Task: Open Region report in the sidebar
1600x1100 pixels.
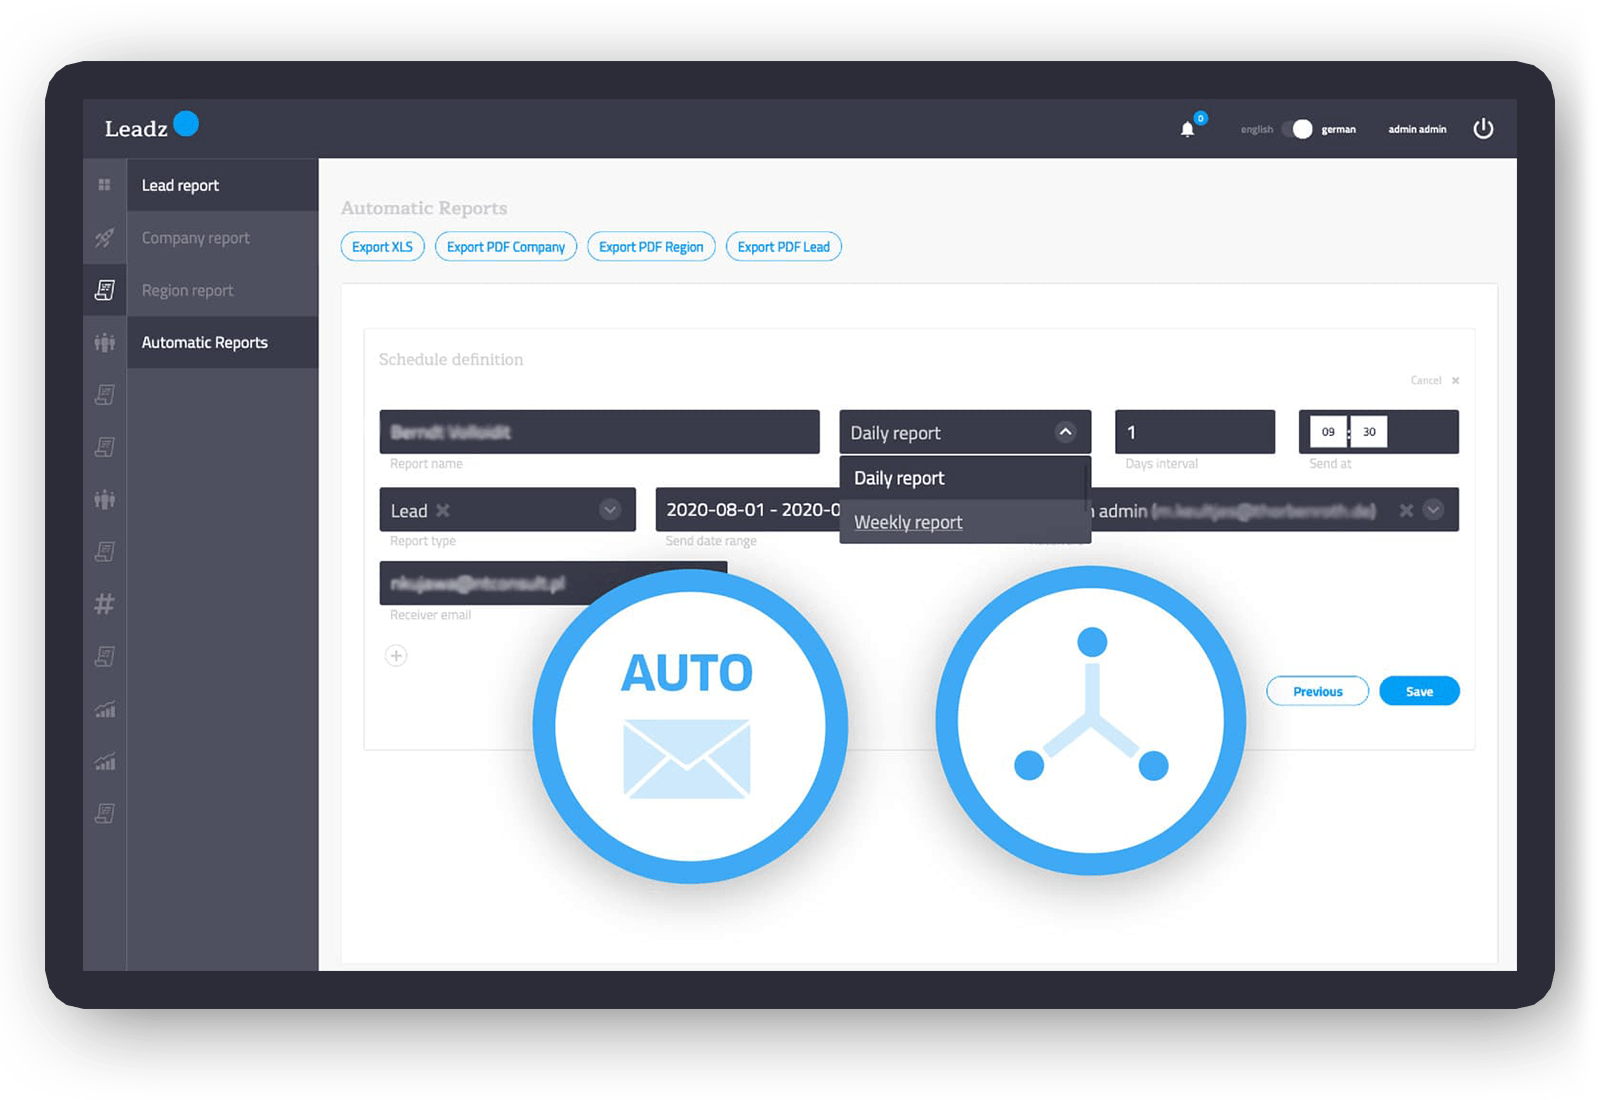Action: pos(222,290)
